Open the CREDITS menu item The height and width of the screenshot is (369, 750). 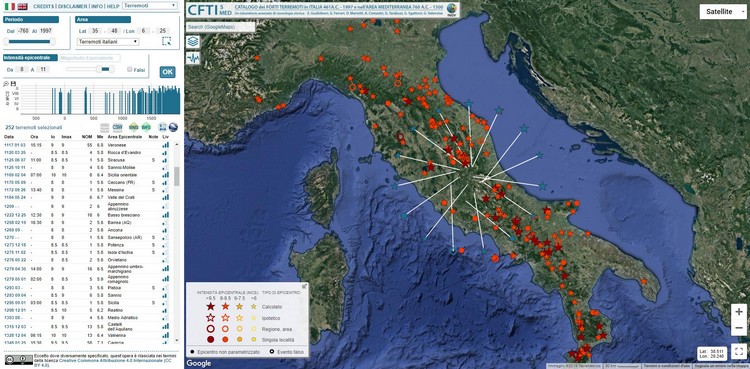tap(43, 6)
